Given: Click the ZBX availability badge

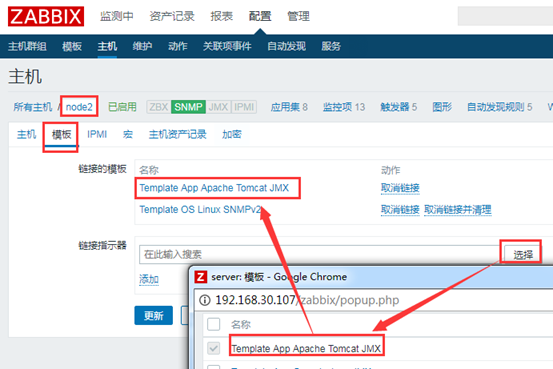Looking at the screenshot, I should point(159,107).
